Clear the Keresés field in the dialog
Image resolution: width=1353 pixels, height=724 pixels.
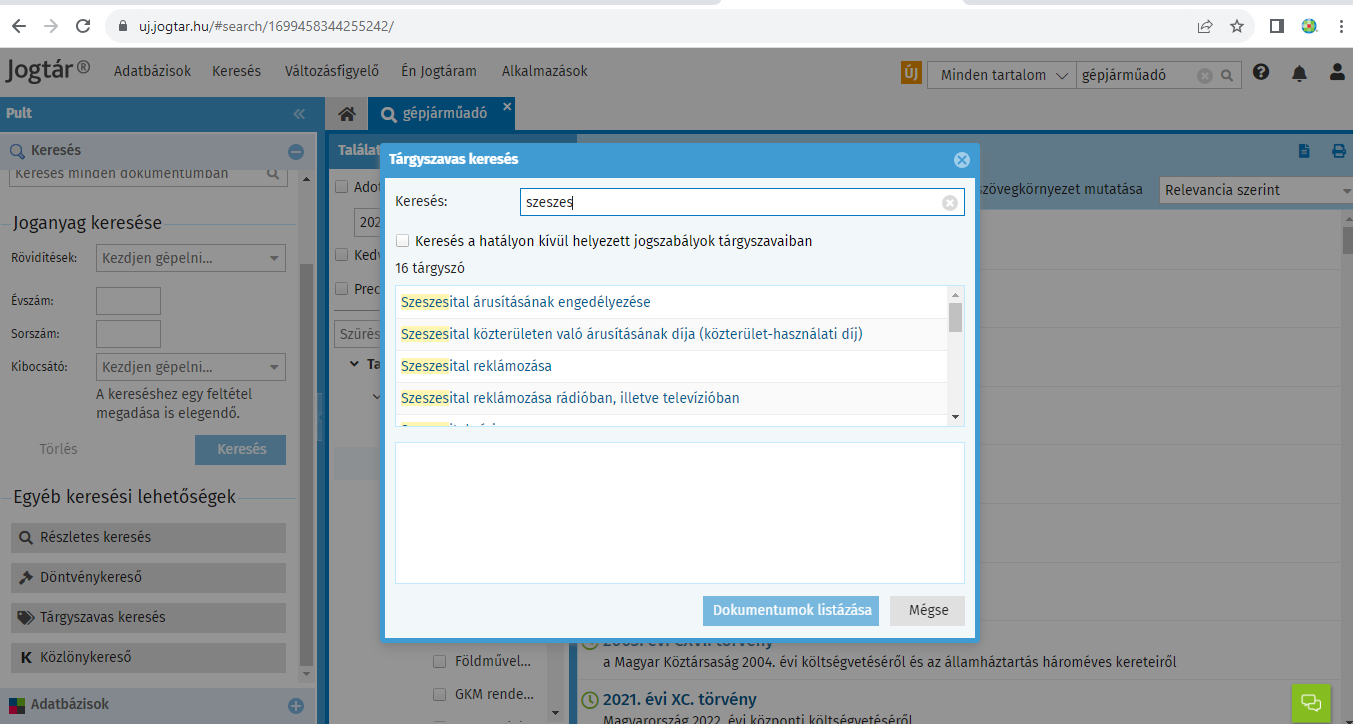pyautogui.click(x=949, y=203)
